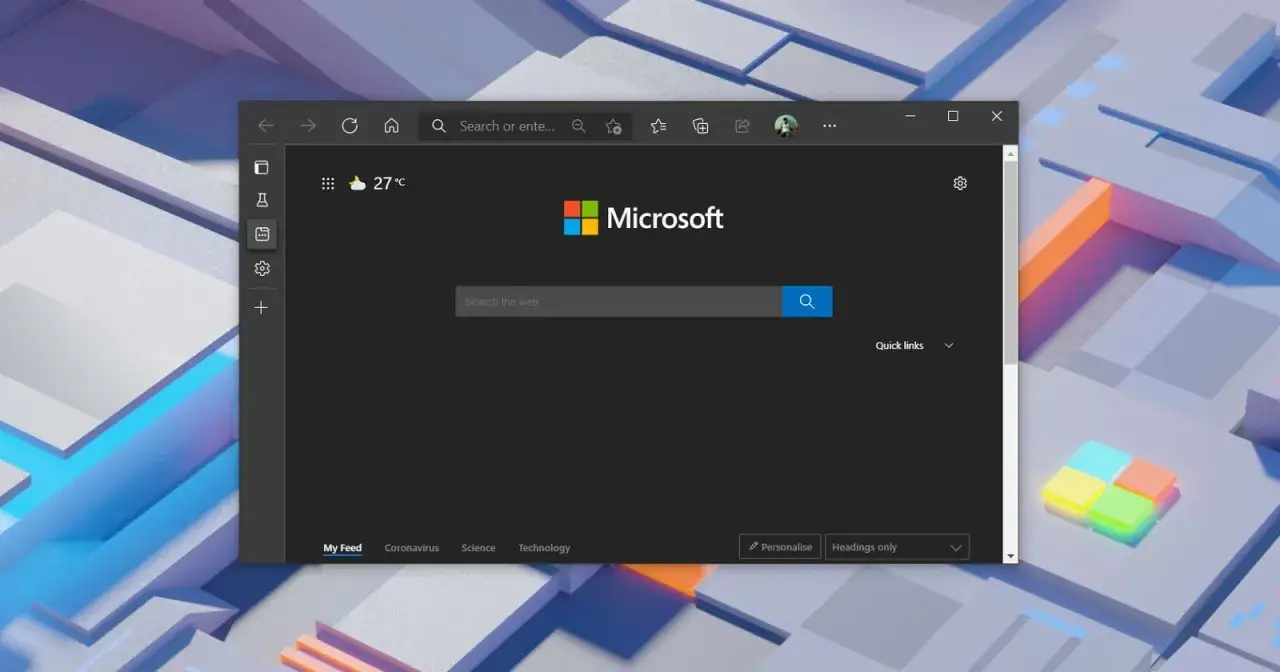The height and width of the screenshot is (672, 1280).
Task: Click the scrollbar down arrow
Action: [x=1010, y=556]
